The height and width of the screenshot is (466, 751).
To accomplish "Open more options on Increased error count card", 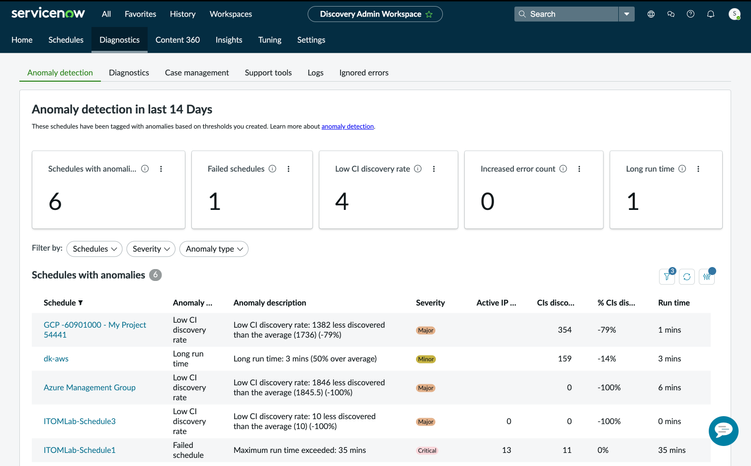I will pyautogui.click(x=579, y=169).
